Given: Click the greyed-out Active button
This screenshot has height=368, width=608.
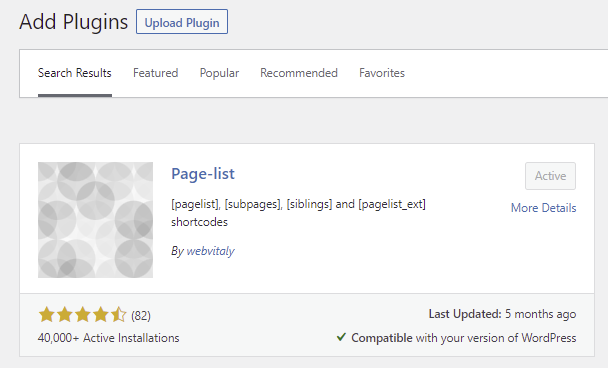Looking at the screenshot, I should pos(550,176).
